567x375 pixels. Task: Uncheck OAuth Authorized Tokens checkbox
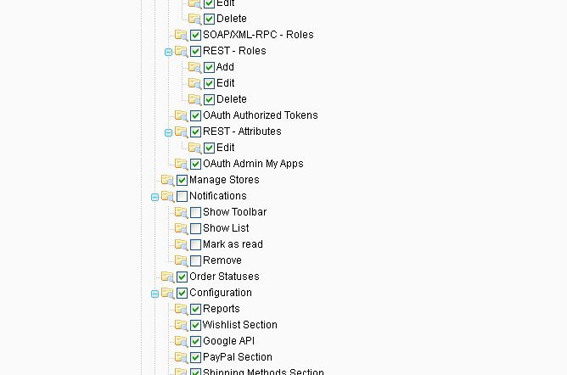tap(195, 116)
